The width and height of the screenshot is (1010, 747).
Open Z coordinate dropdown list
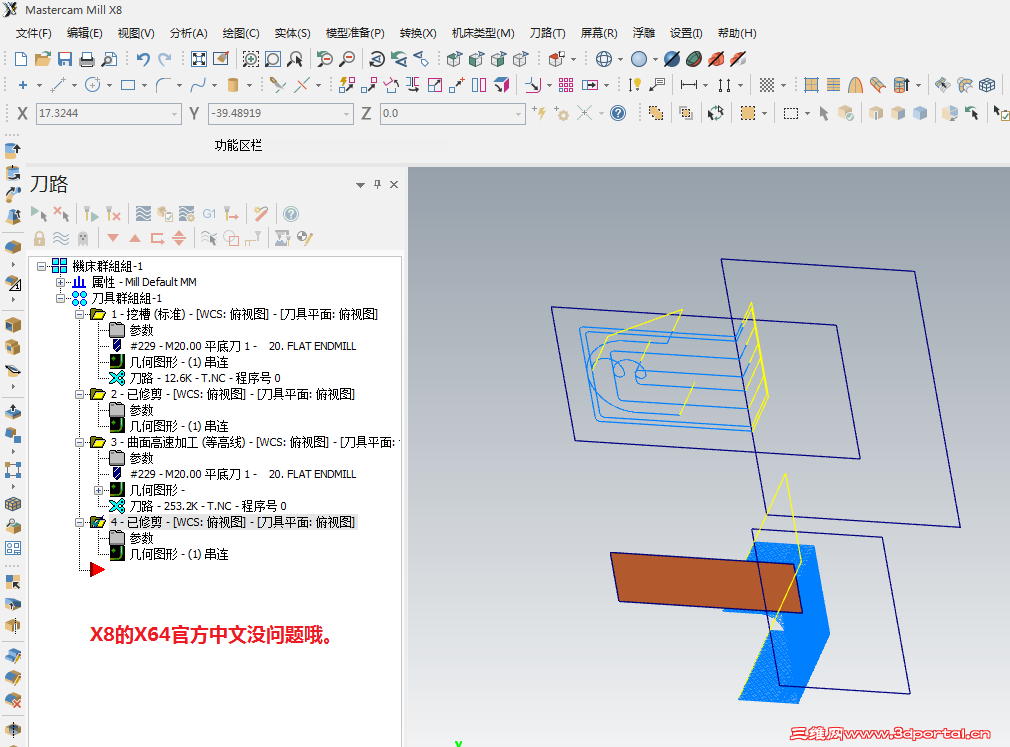[519, 114]
